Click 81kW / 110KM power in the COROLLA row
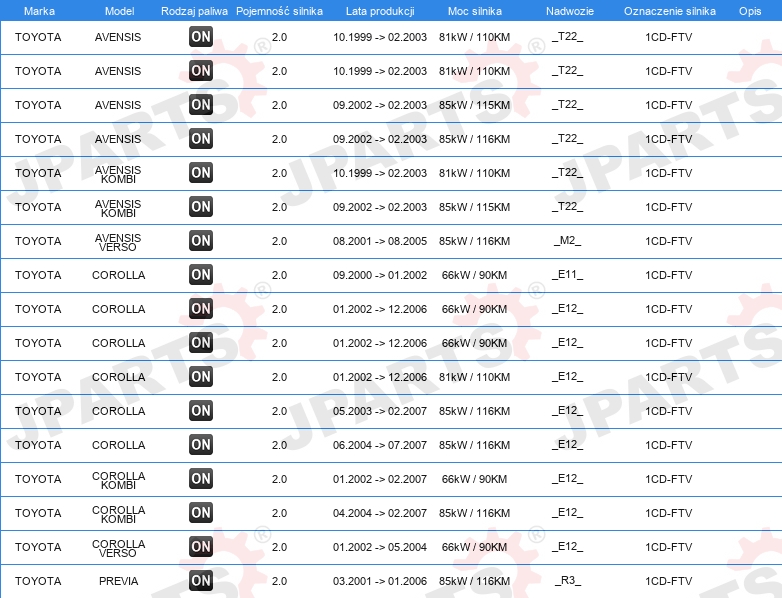 tap(474, 378)
